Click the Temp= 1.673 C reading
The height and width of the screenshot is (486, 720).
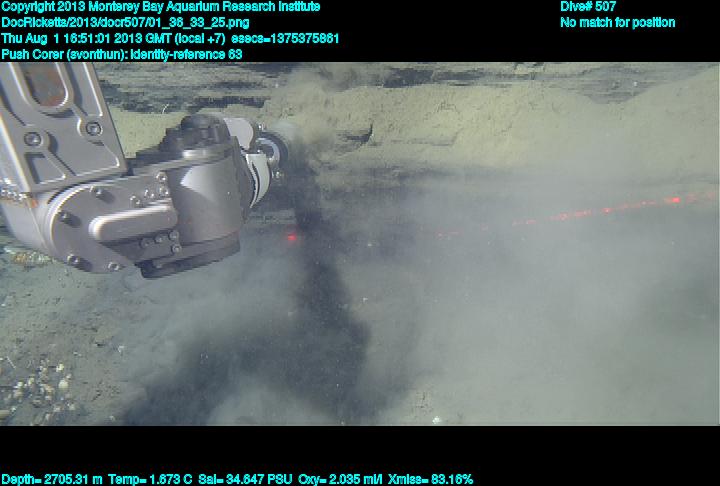coord(150,480)
